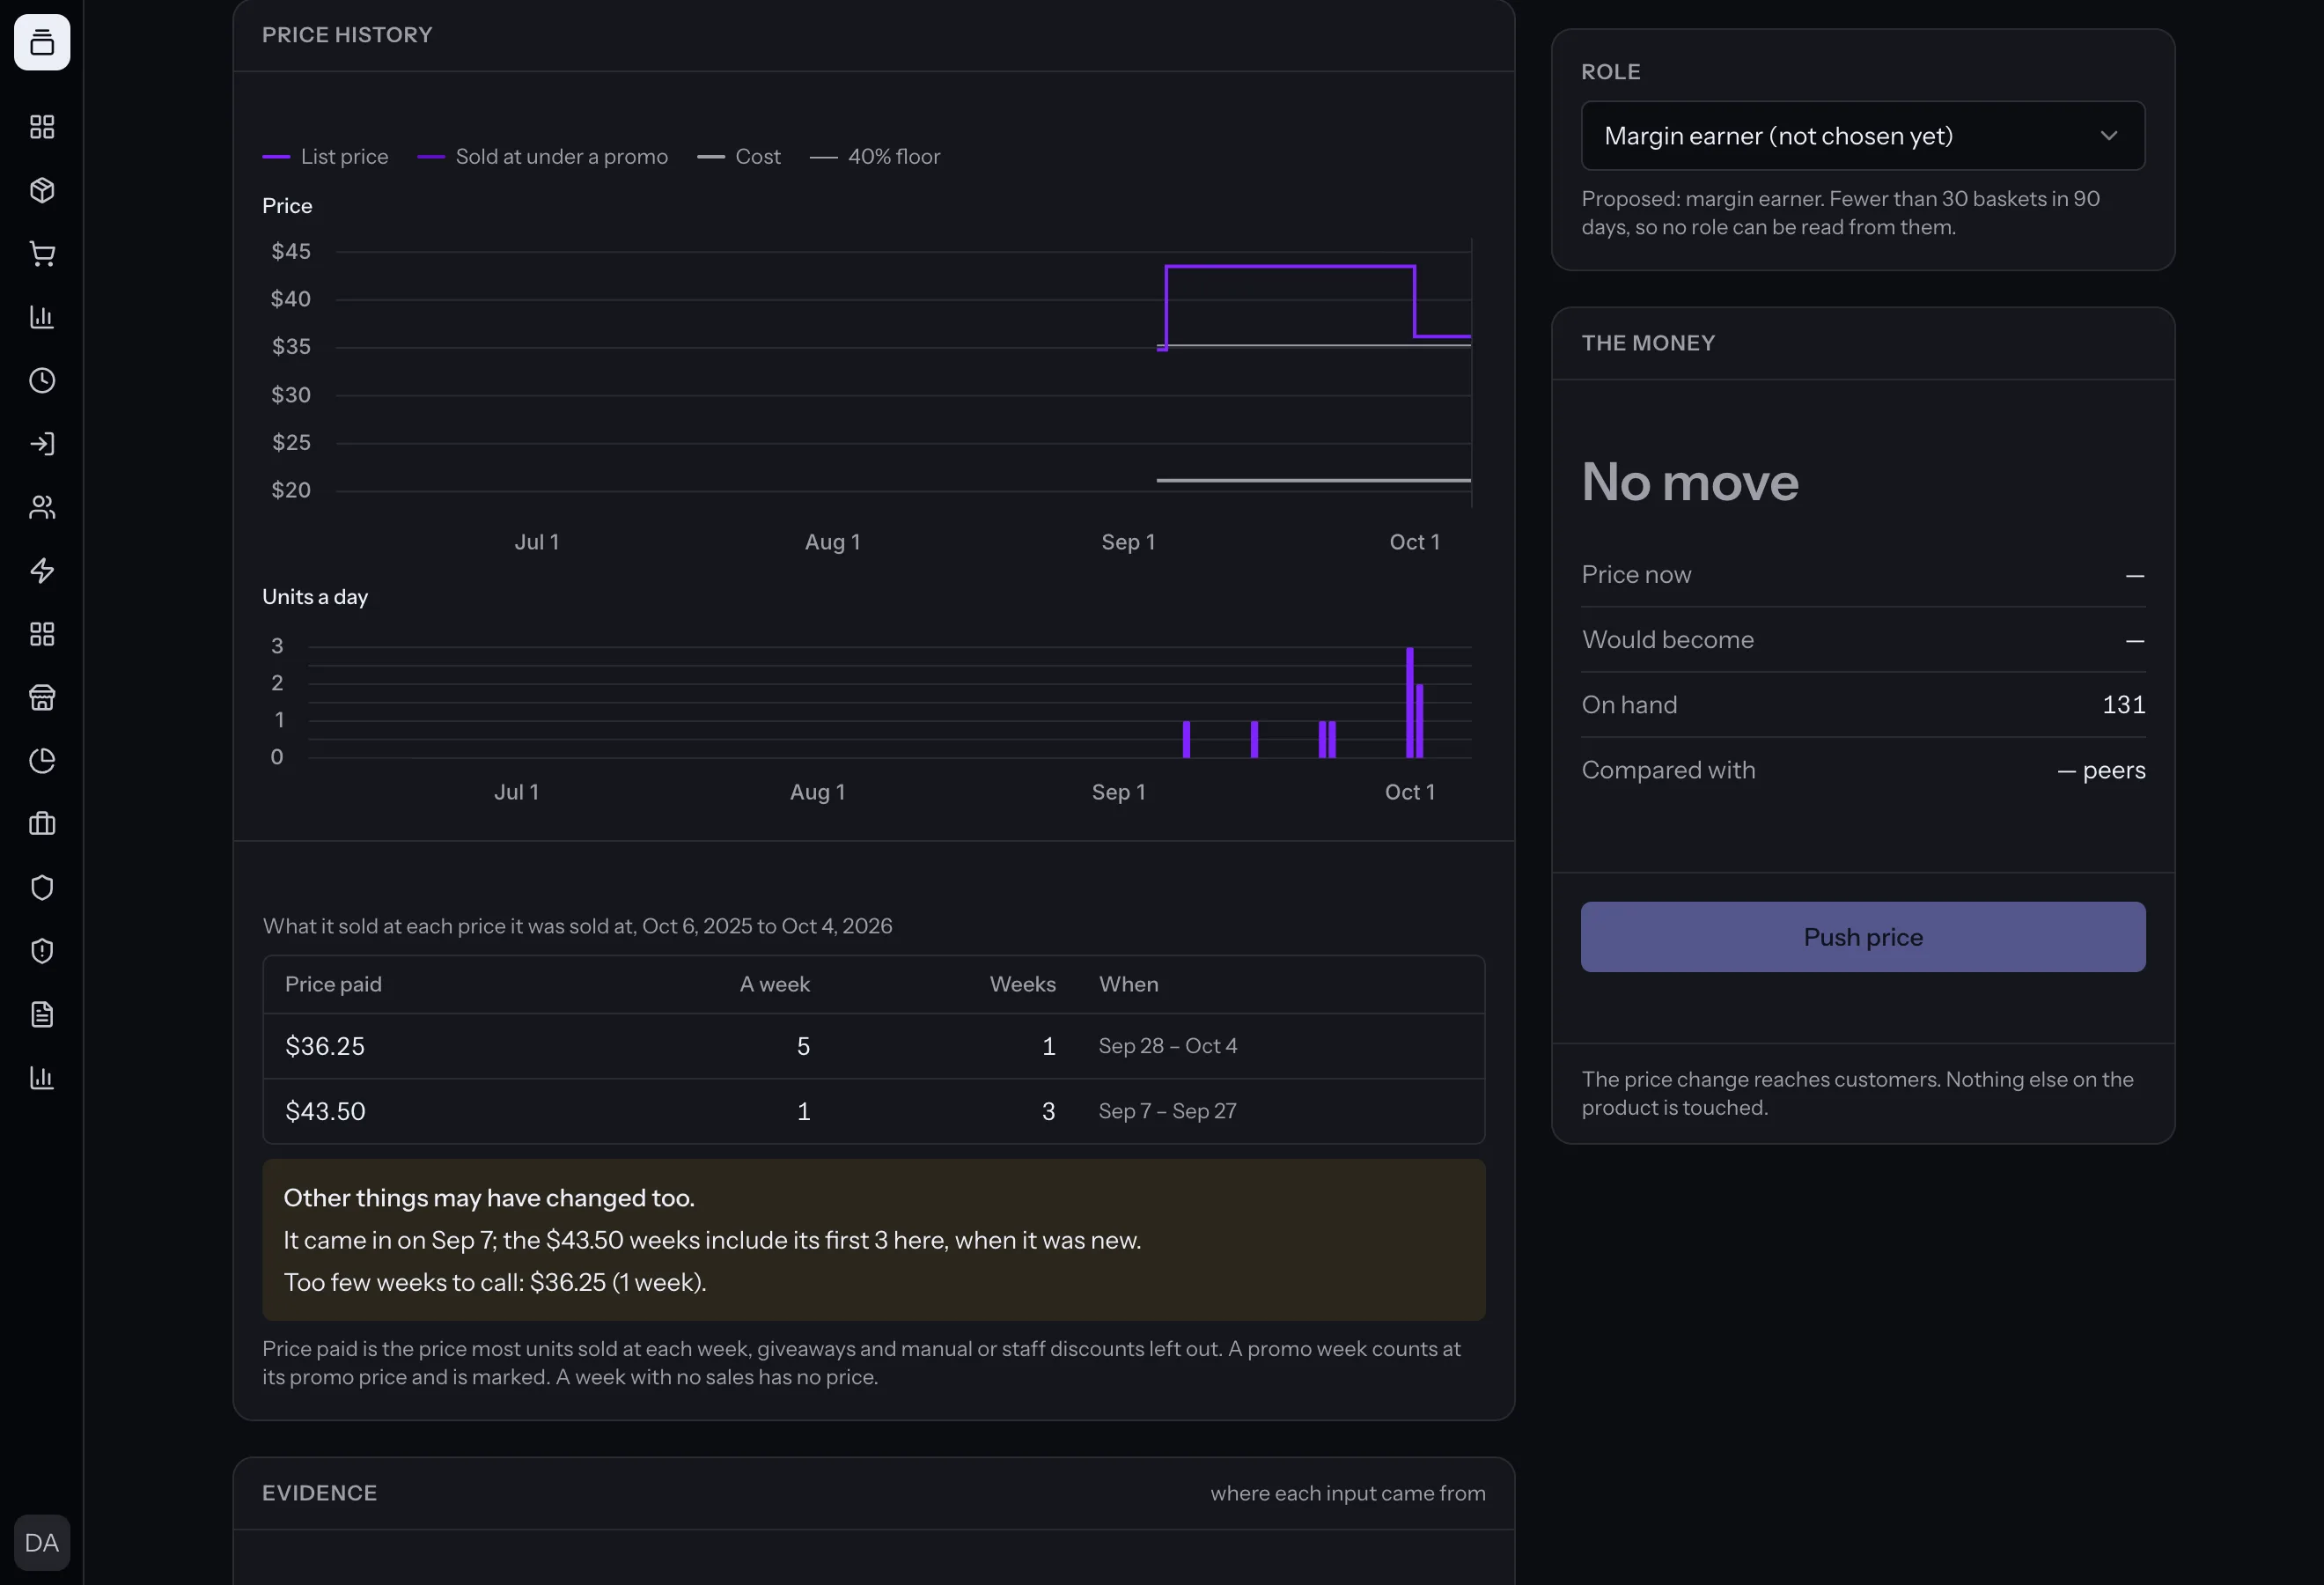The height and width of the screenshot is (1585, 2324).
Task: Click the On hand value 131
Action: point(2123,705)
